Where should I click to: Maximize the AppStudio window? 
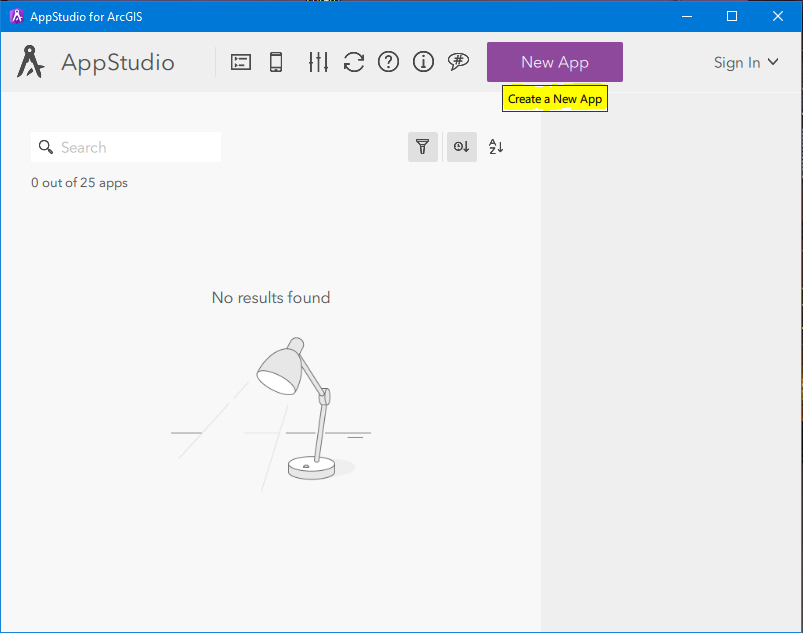click(732, 16)
